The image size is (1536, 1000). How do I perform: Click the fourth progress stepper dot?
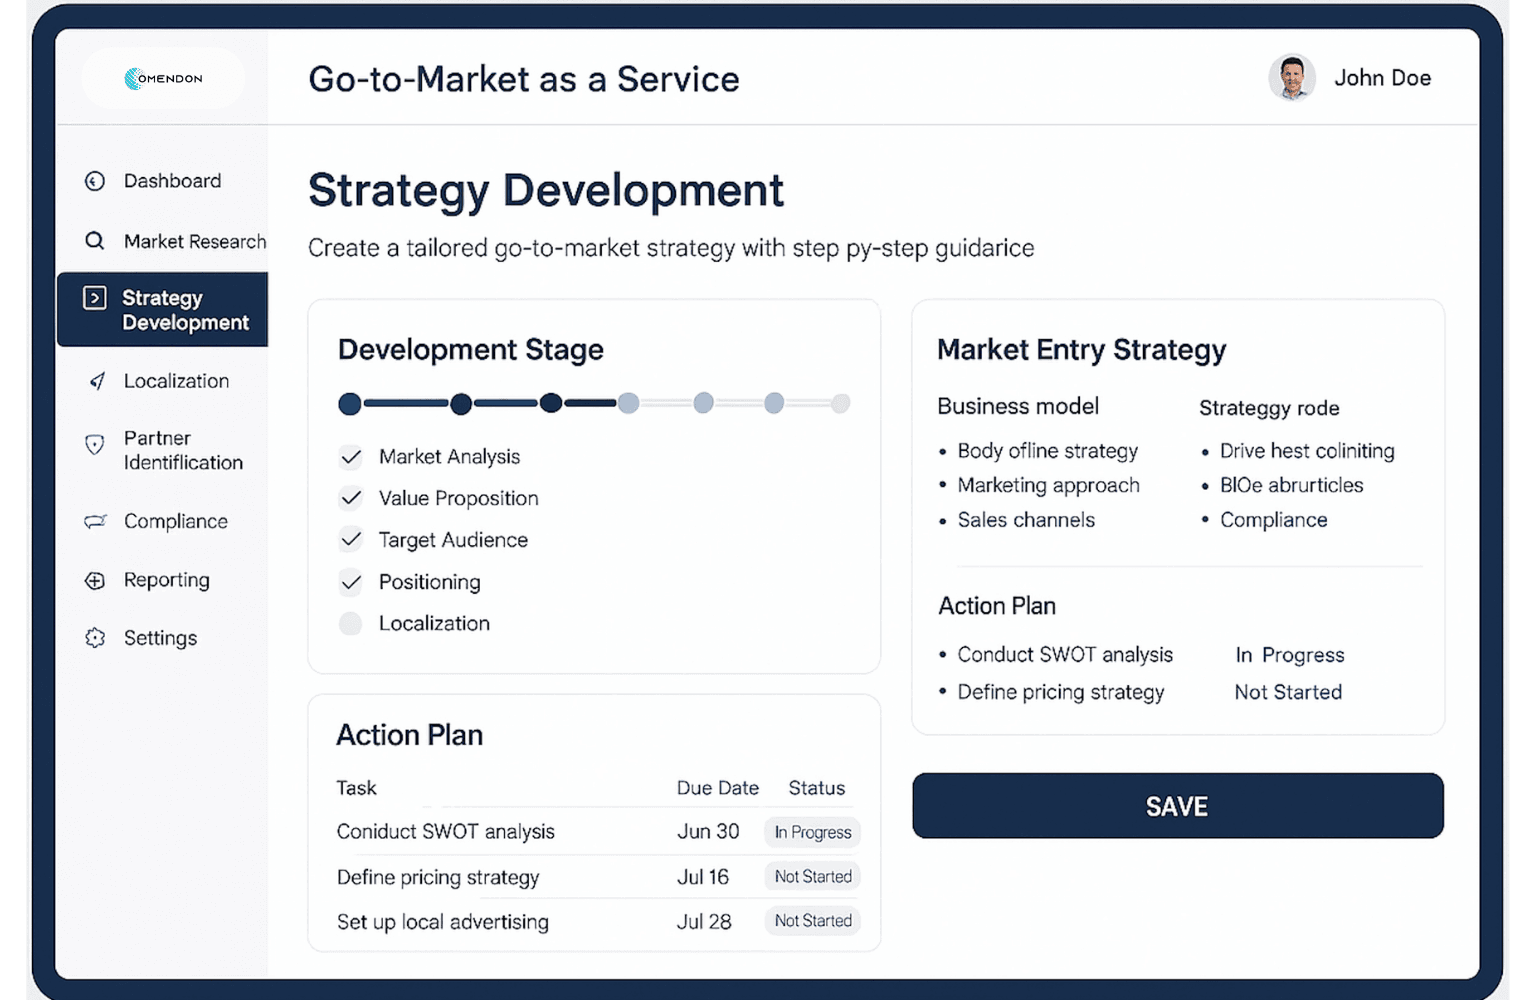(x=629, y=403)
